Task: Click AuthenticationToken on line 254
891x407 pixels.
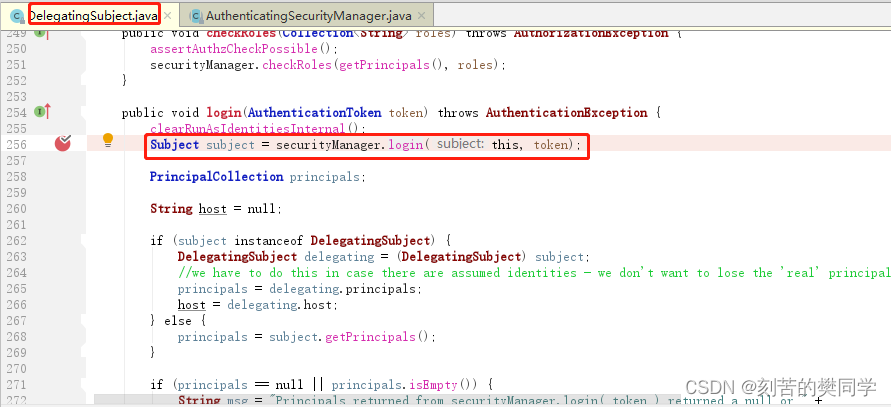Action: pos(315,113)
